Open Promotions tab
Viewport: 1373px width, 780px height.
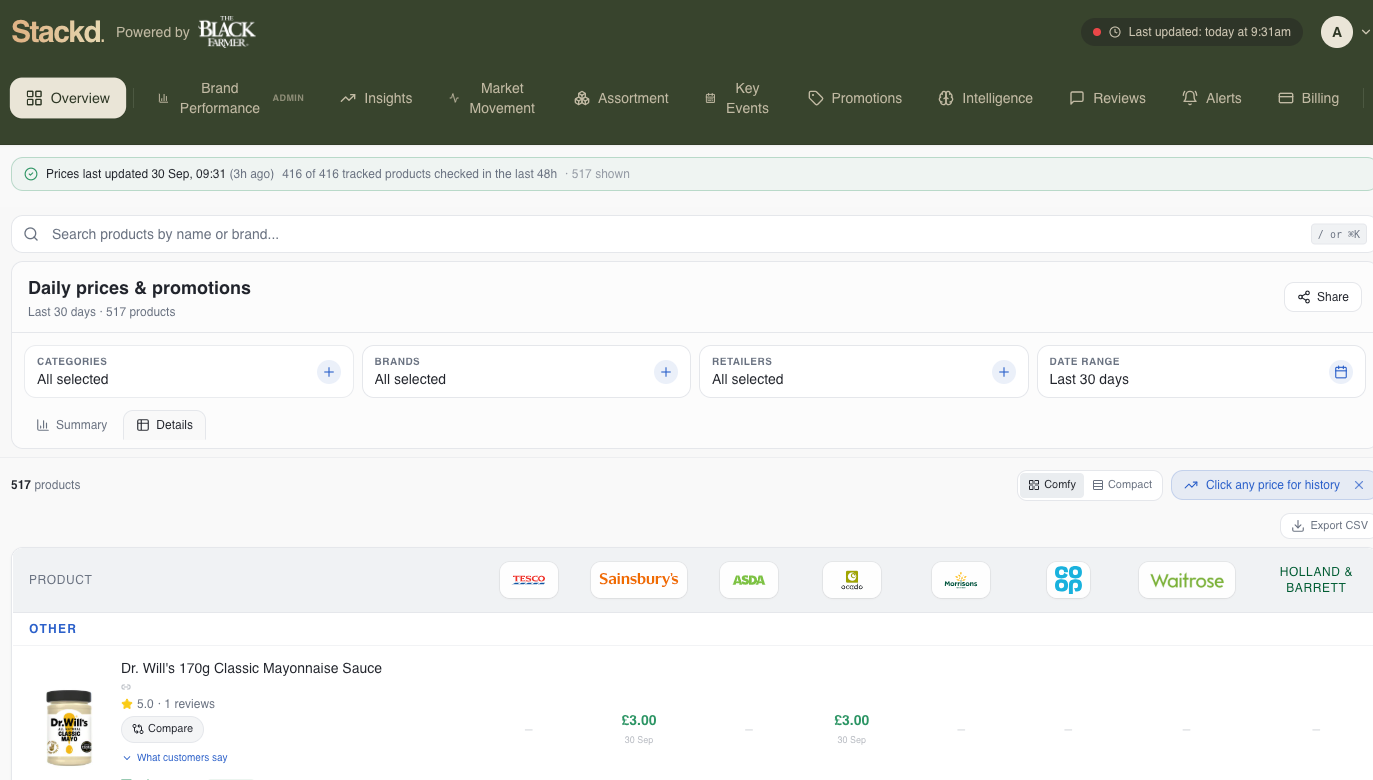[855, 98]
